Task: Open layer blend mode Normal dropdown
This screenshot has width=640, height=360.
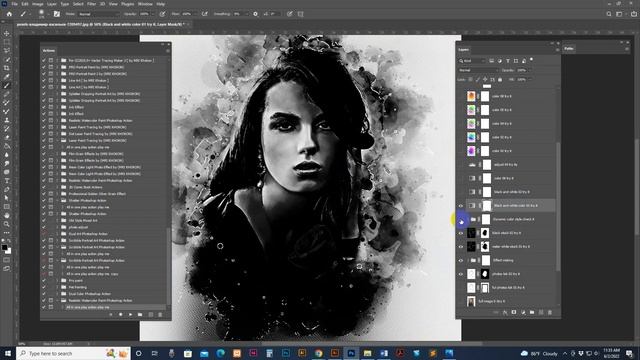Action: [478, 70]
